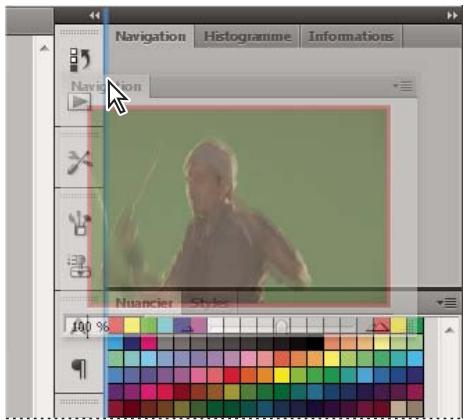
Task: Pick the magenta swatch beside dark blue
Action: coord(149,343)
